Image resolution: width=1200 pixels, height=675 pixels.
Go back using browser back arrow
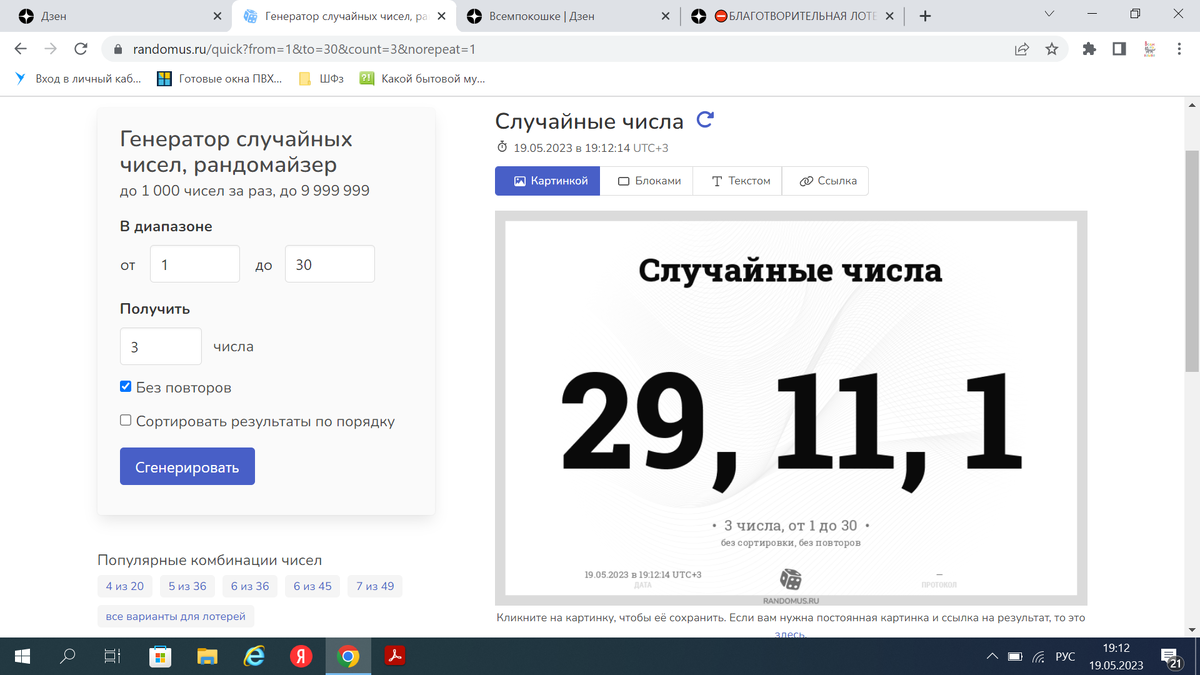click(x=21, y=48)
